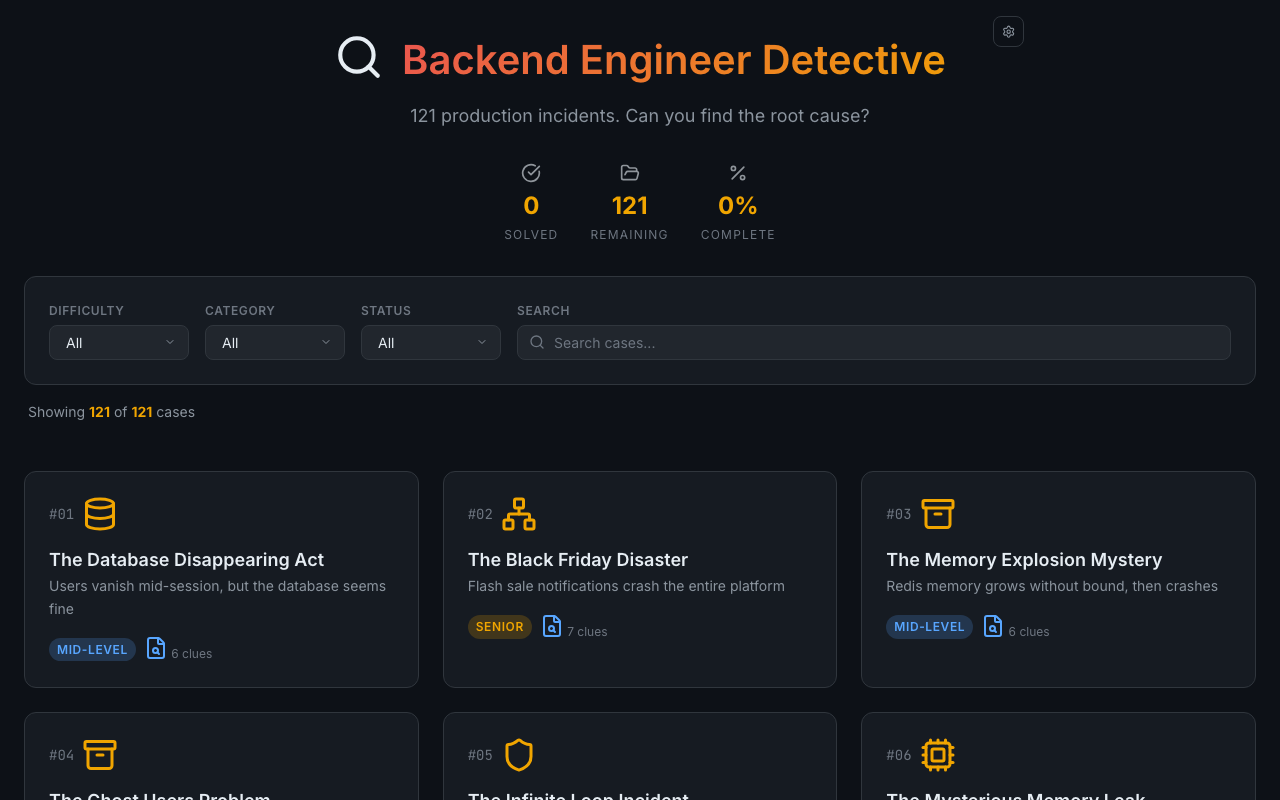1280x800 pixels.
Task: Click the clues magnifier icon on case #02
Action: click(551, 625)
